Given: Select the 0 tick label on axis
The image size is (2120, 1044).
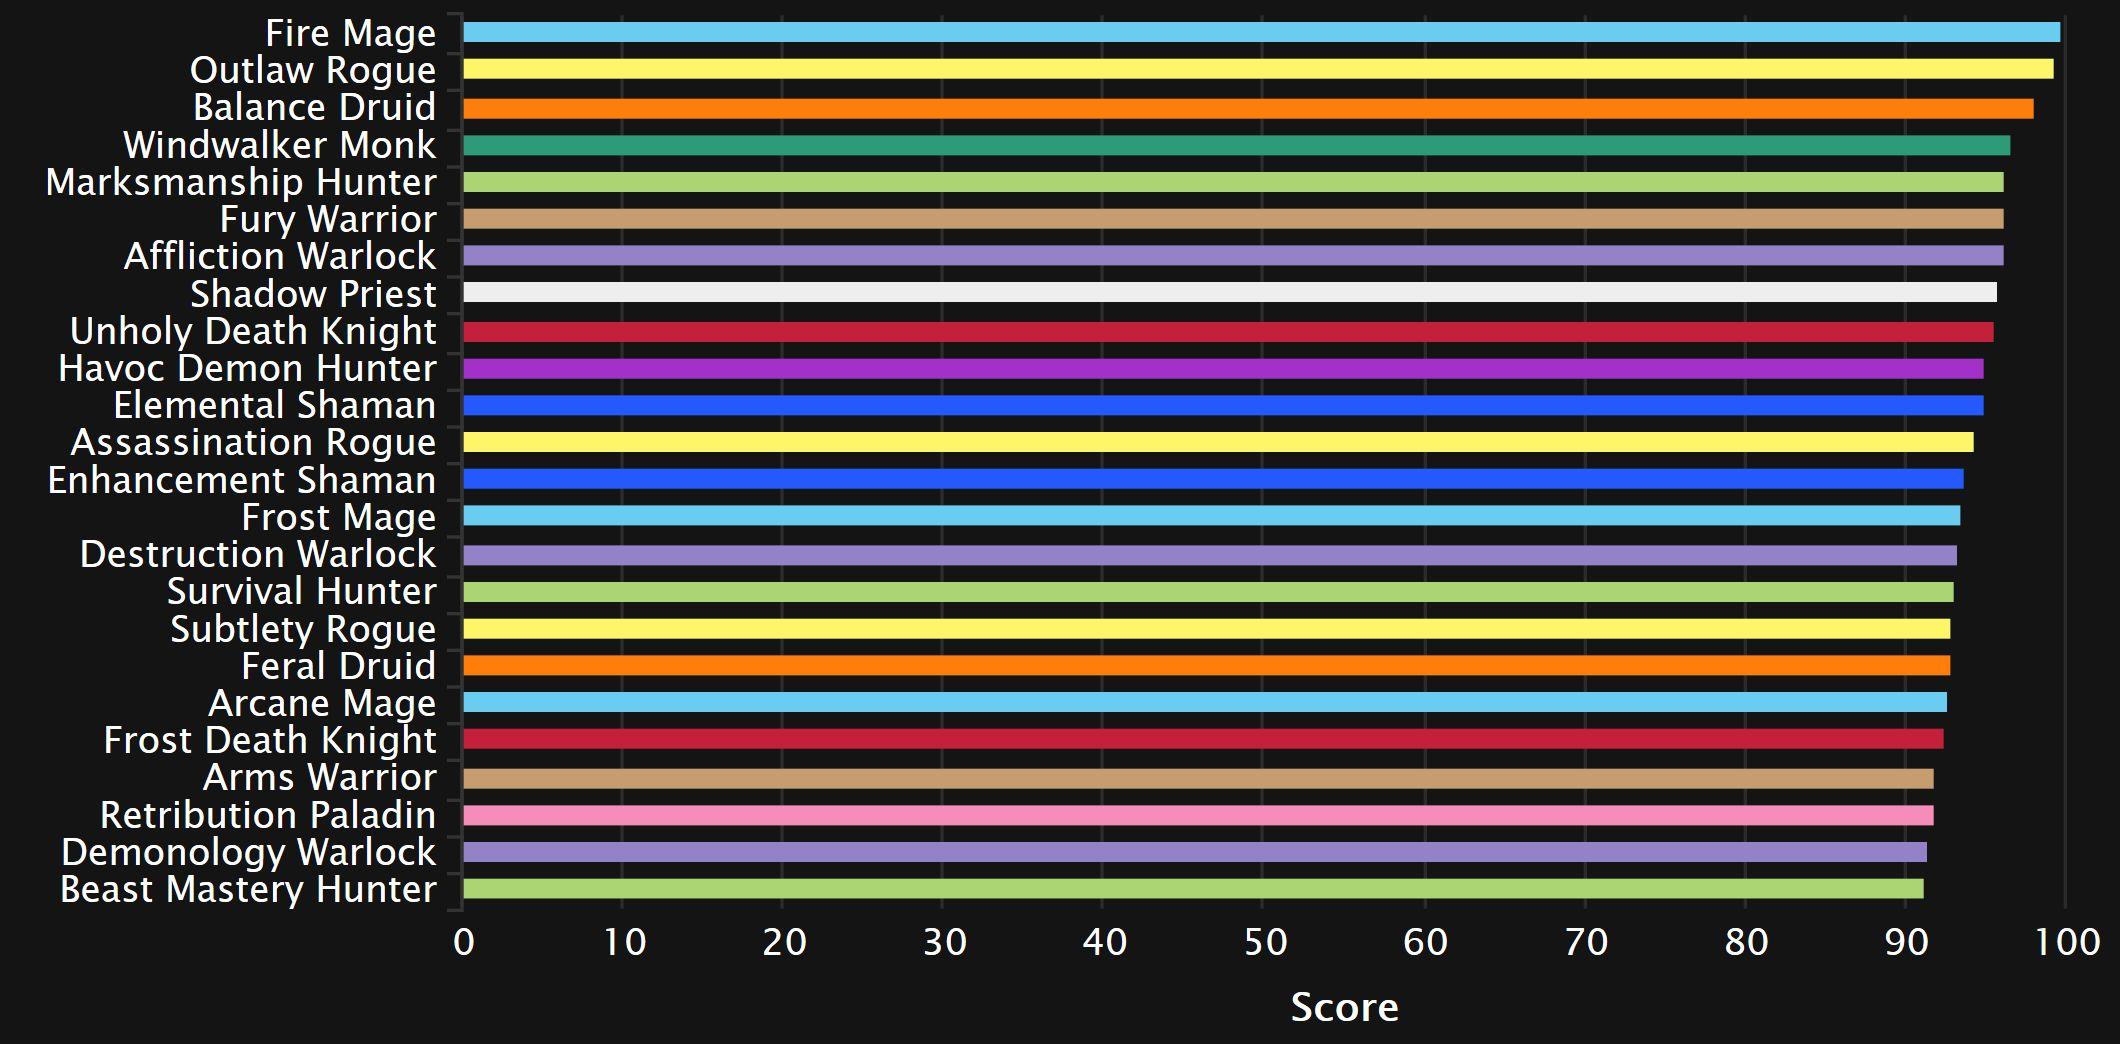Looking at the screenshot, I should [464, 942].
